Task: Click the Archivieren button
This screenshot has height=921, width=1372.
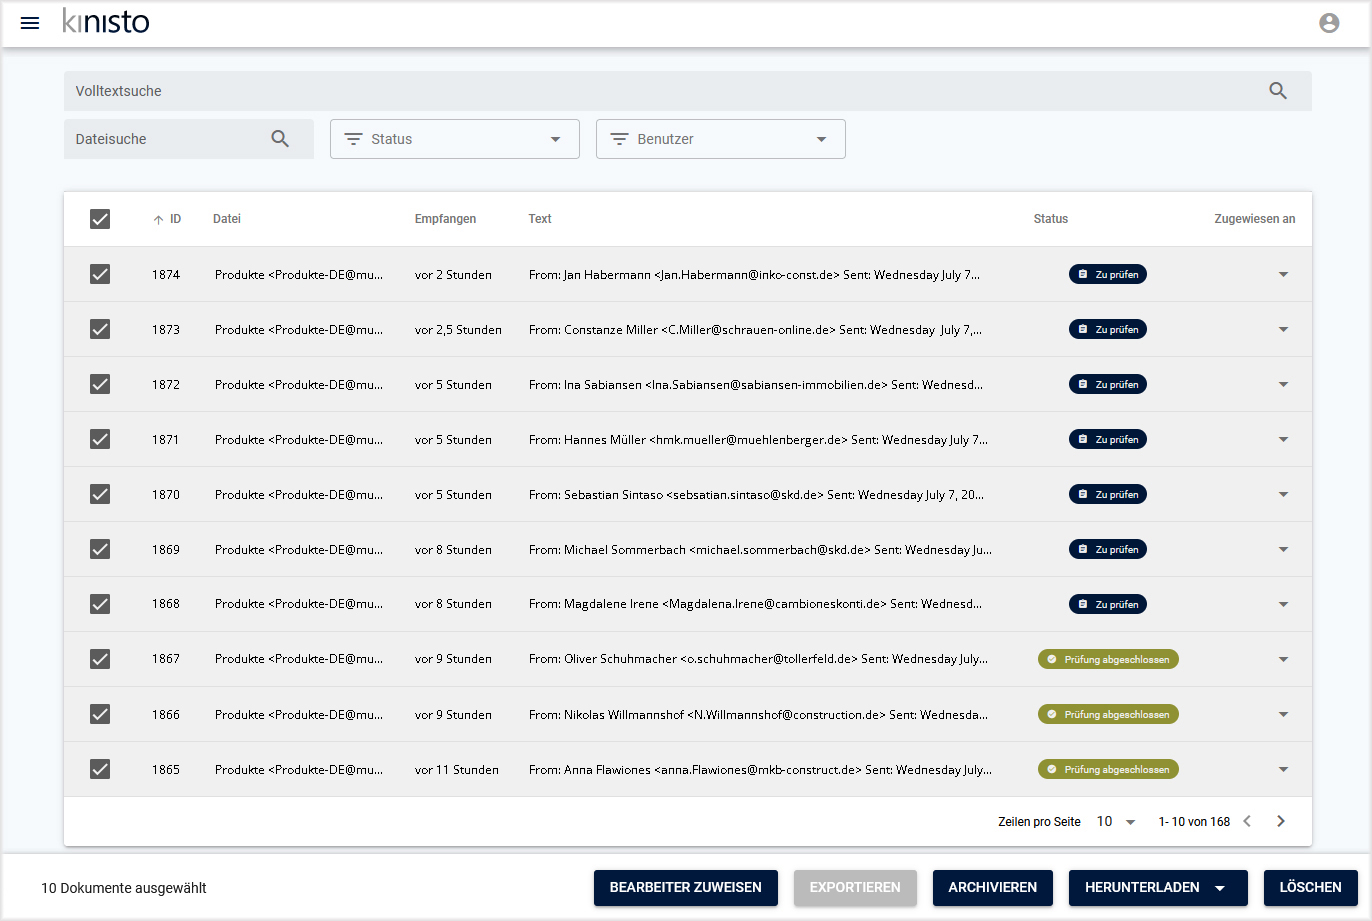Action: [993, 888]
